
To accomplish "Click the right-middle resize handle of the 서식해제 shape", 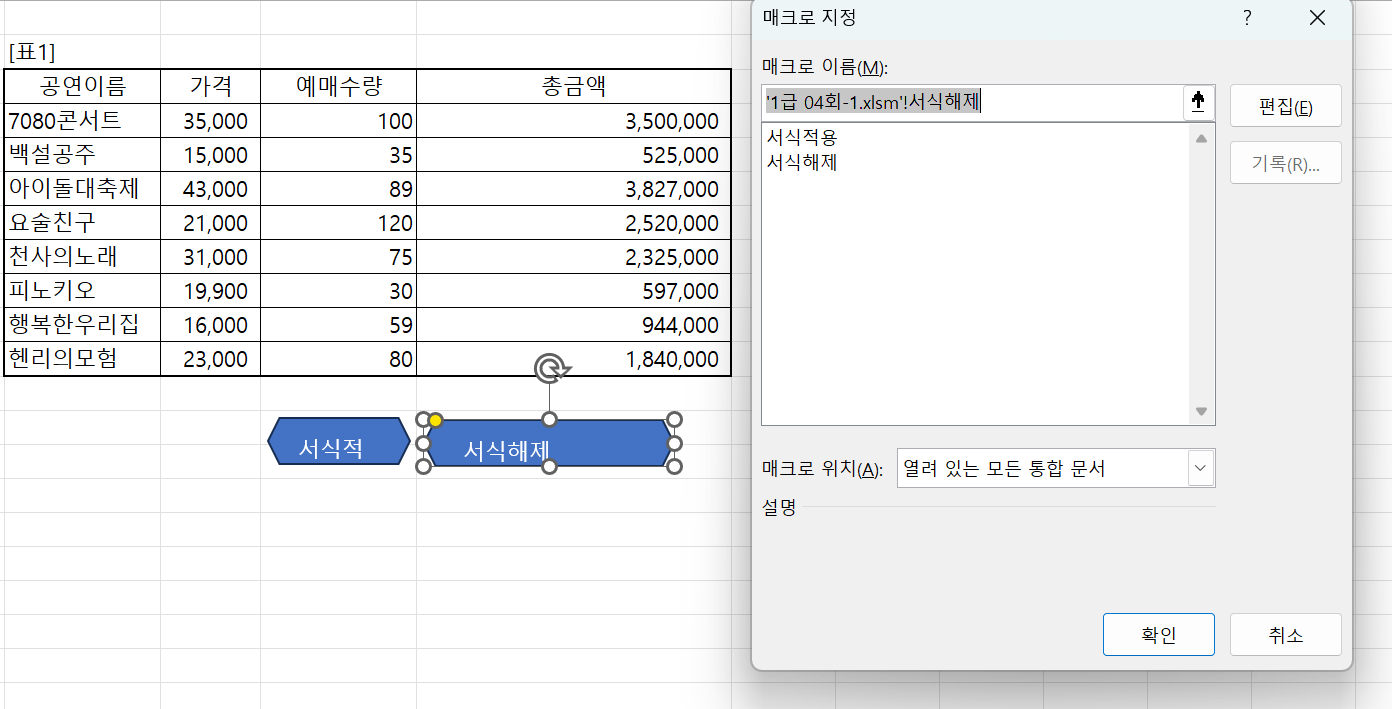I will tap(674, 443).
